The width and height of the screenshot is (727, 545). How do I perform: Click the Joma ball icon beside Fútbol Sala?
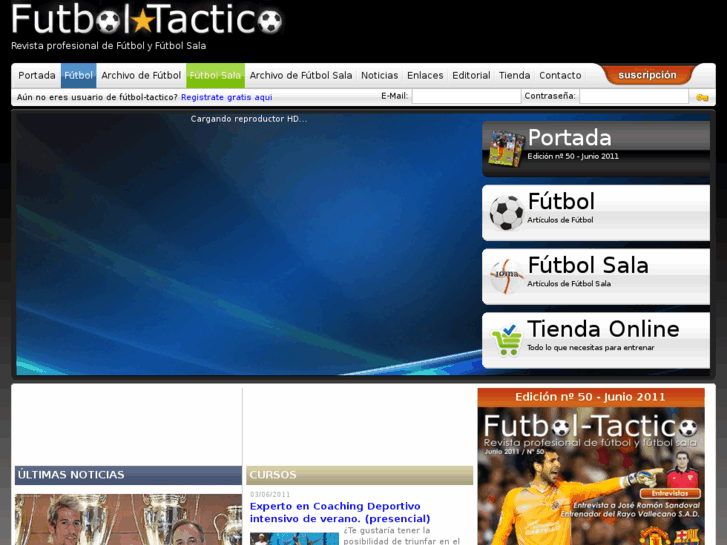tap(506, 276)
